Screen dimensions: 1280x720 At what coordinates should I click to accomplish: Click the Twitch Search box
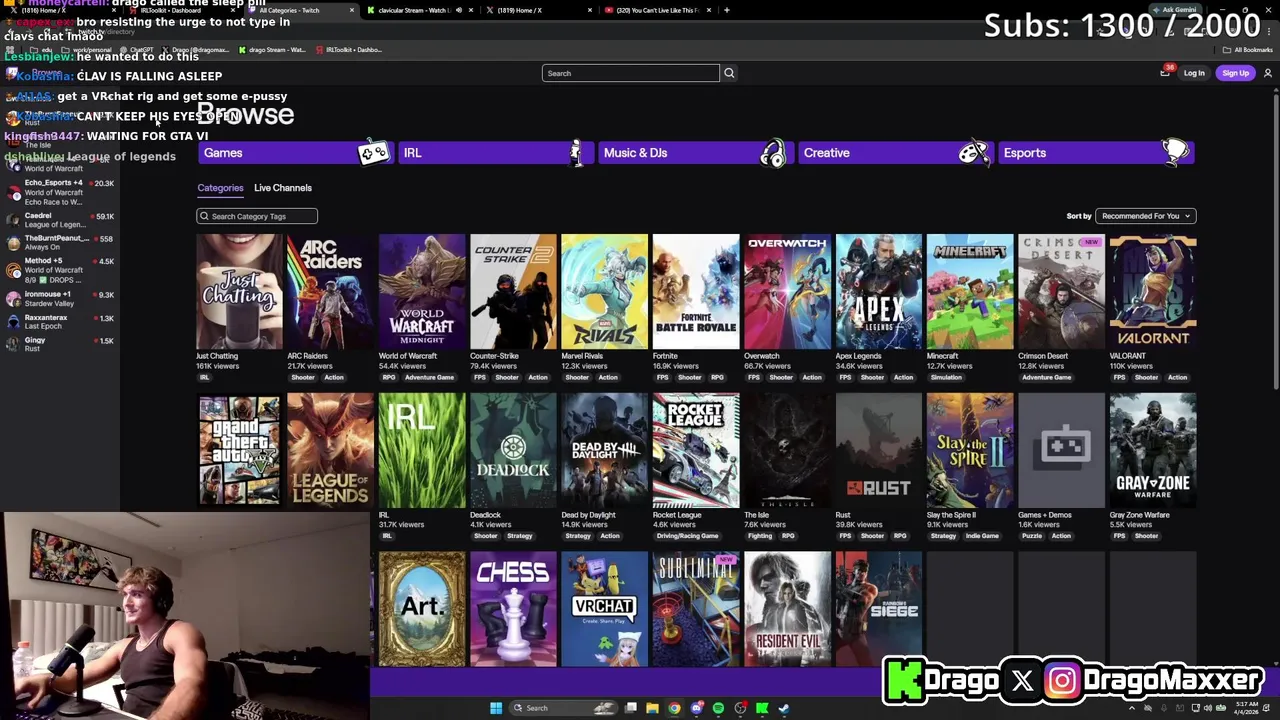tap(630, 73)
